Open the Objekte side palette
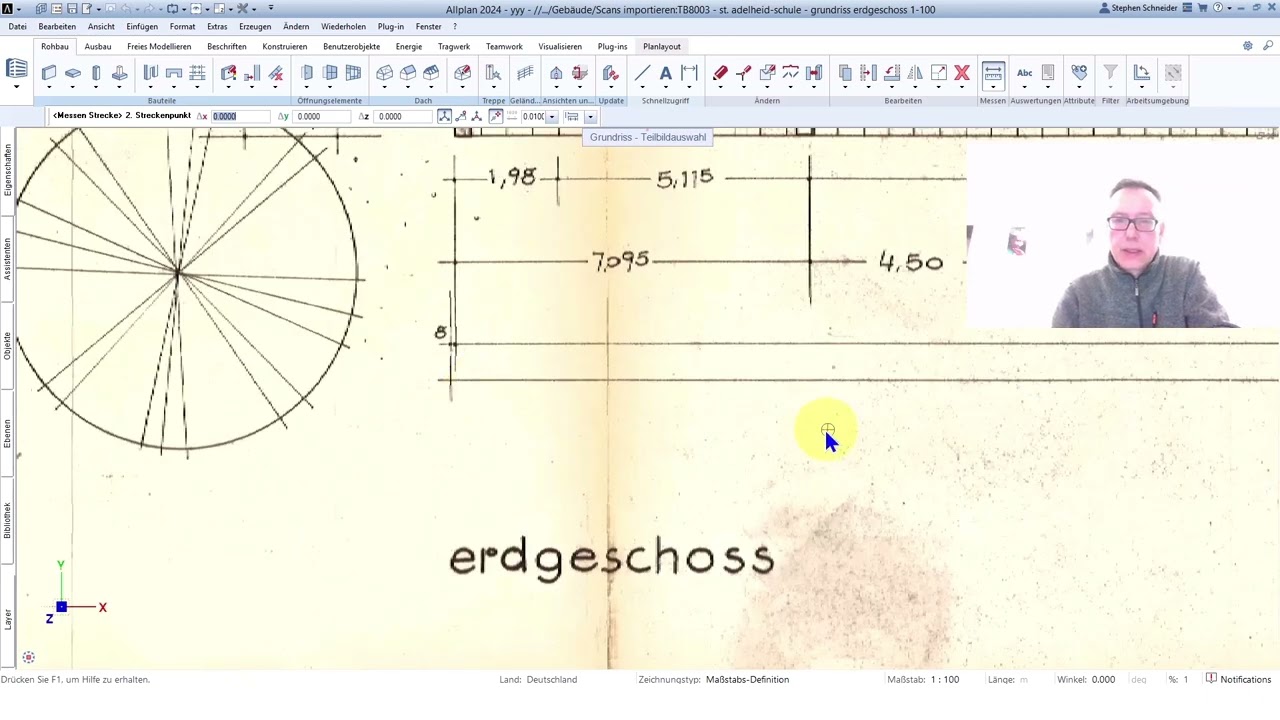The height and width of the screenshot is (720, 1280). (x=7, y=345)
